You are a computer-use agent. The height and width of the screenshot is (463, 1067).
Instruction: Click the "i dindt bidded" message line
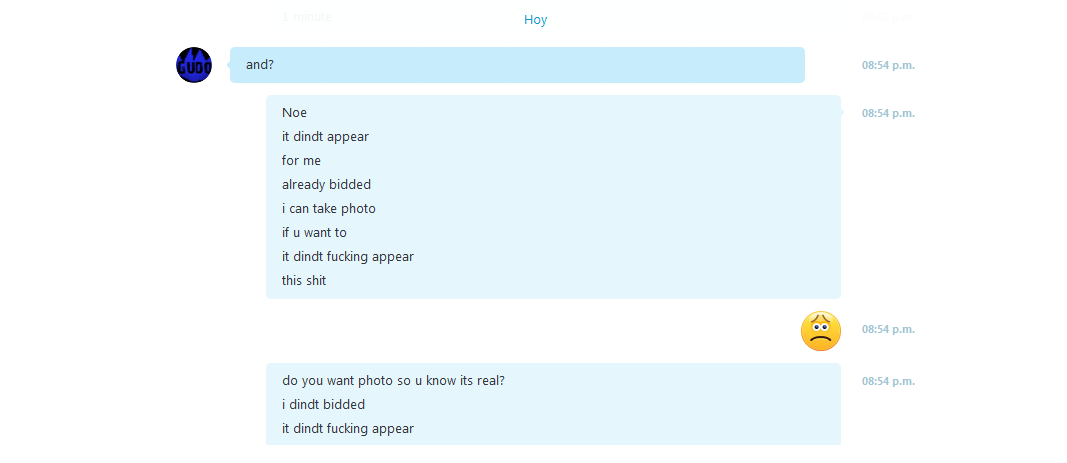[323, 404]
